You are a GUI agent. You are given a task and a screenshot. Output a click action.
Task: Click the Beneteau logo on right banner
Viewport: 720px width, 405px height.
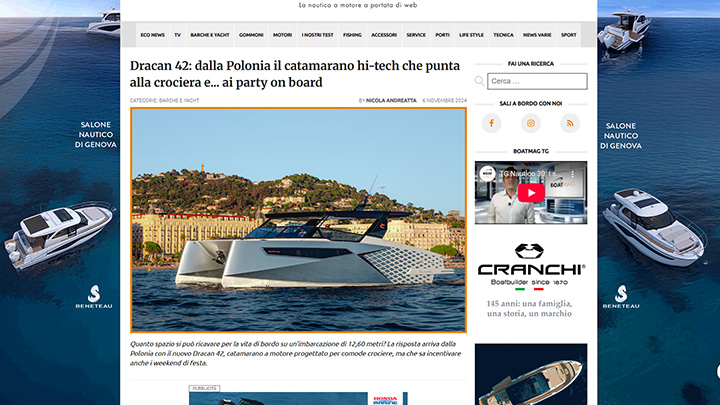621,296
